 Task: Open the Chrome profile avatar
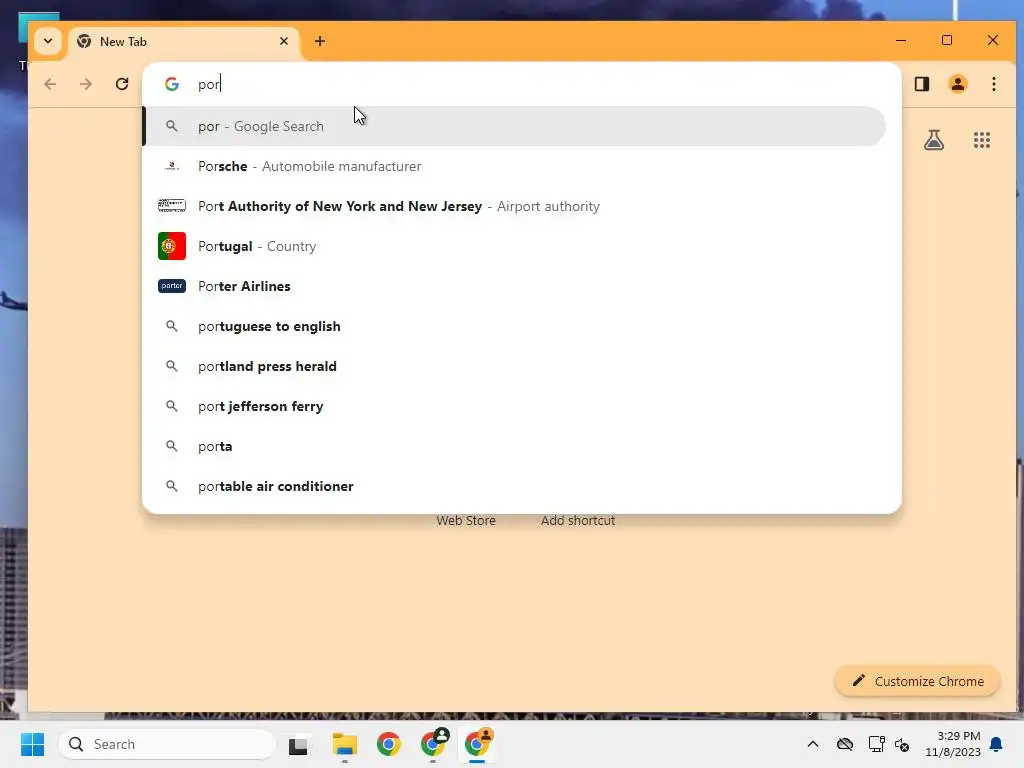click(x=958, y=84)
